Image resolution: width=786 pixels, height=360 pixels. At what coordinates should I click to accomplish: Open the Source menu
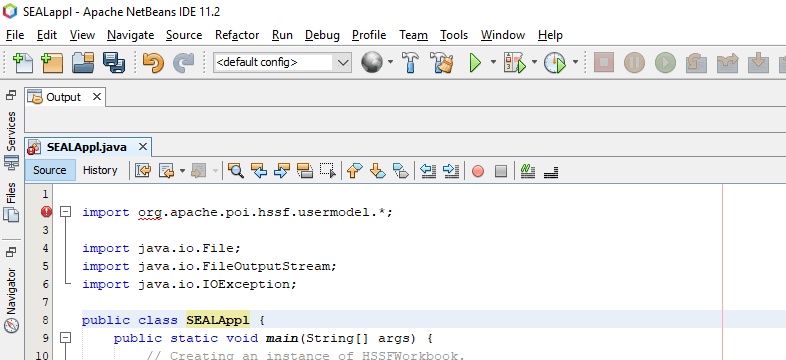184,35
